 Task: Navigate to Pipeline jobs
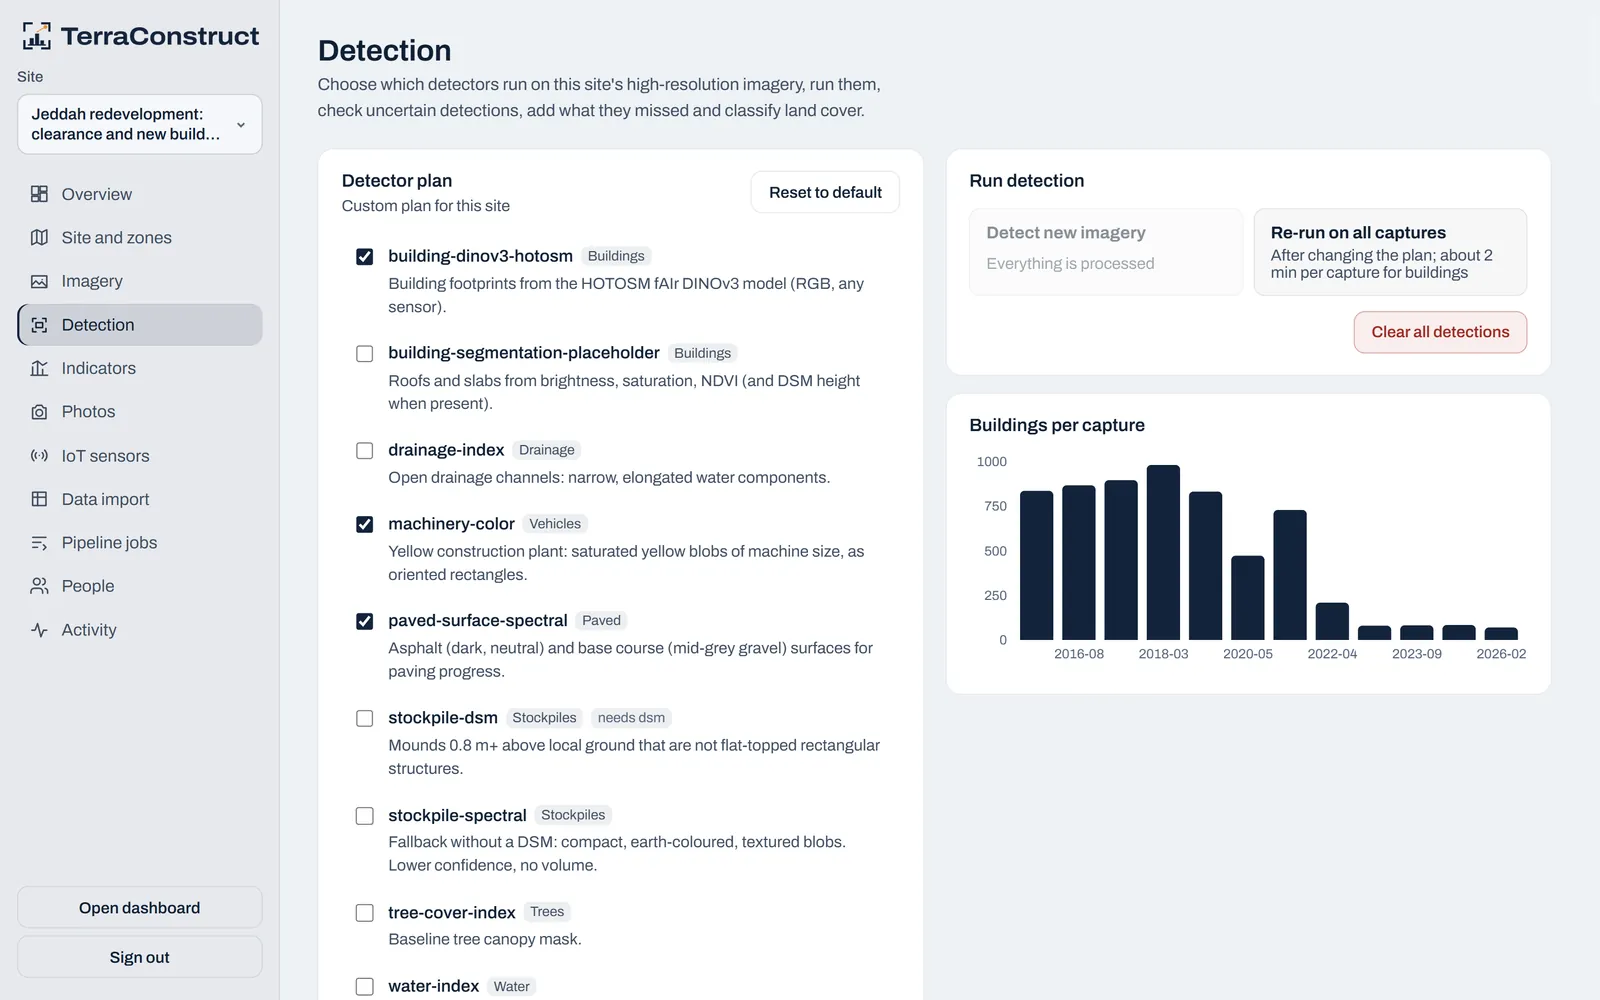tap(140, 543)
